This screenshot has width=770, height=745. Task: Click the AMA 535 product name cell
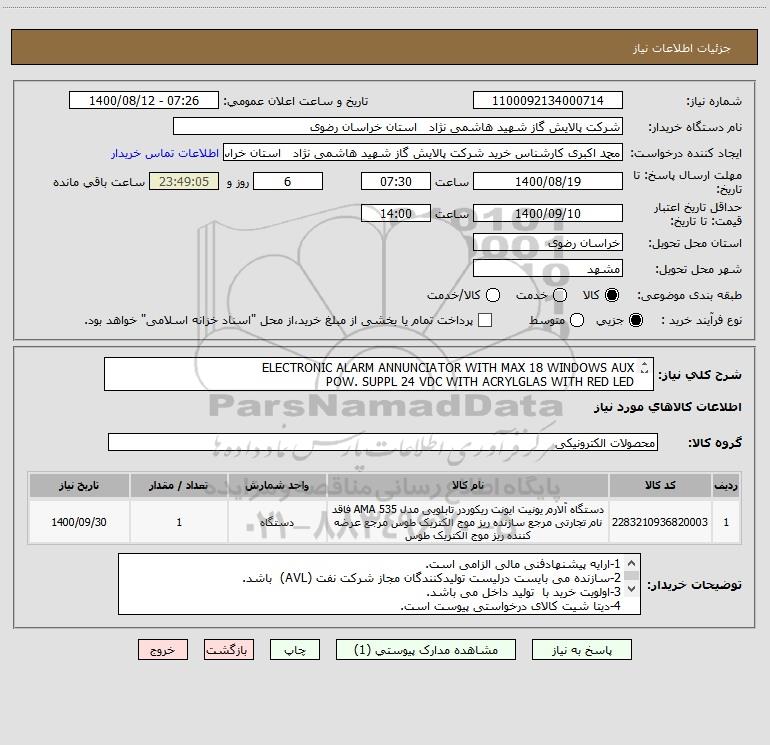click(x=468, y=522)
